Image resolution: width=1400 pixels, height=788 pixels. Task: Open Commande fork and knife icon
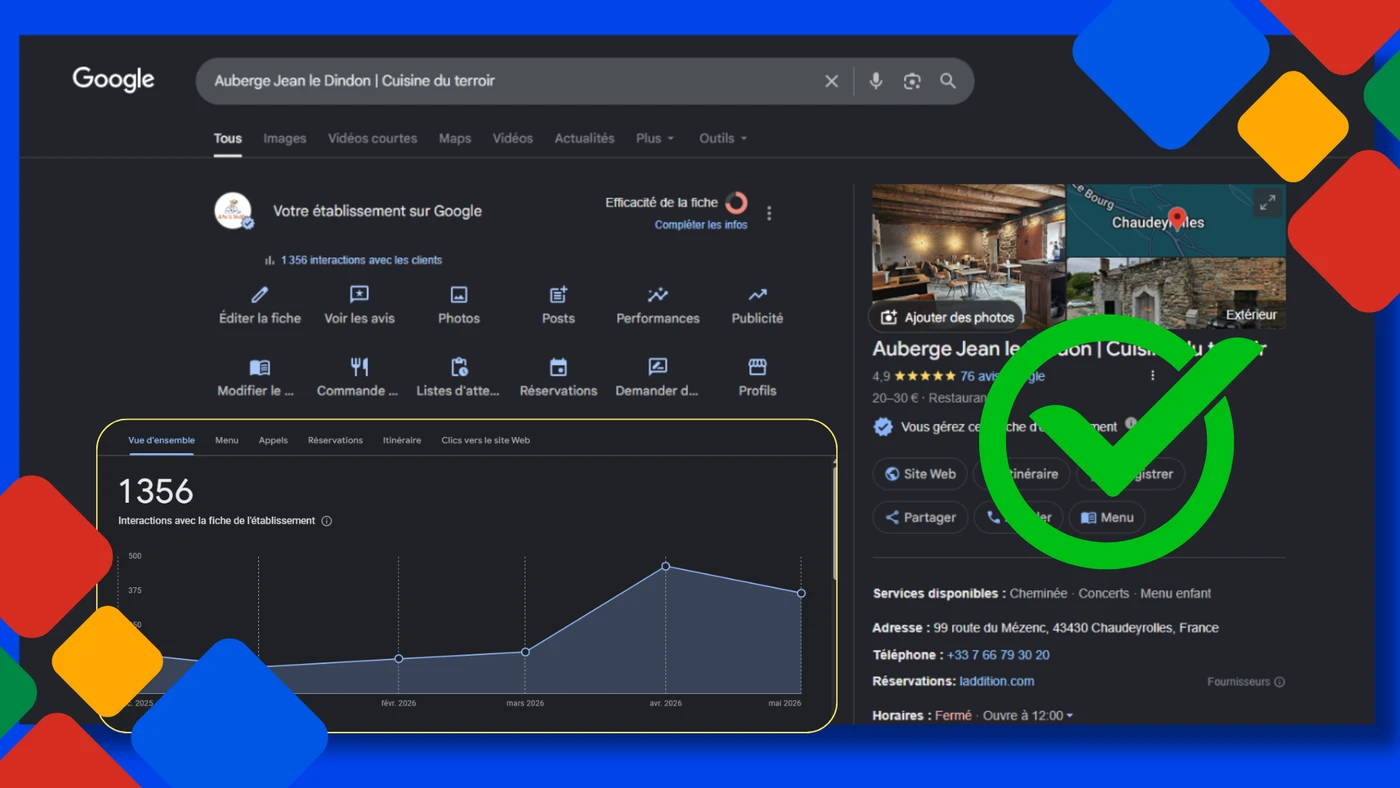pos(359,367)
